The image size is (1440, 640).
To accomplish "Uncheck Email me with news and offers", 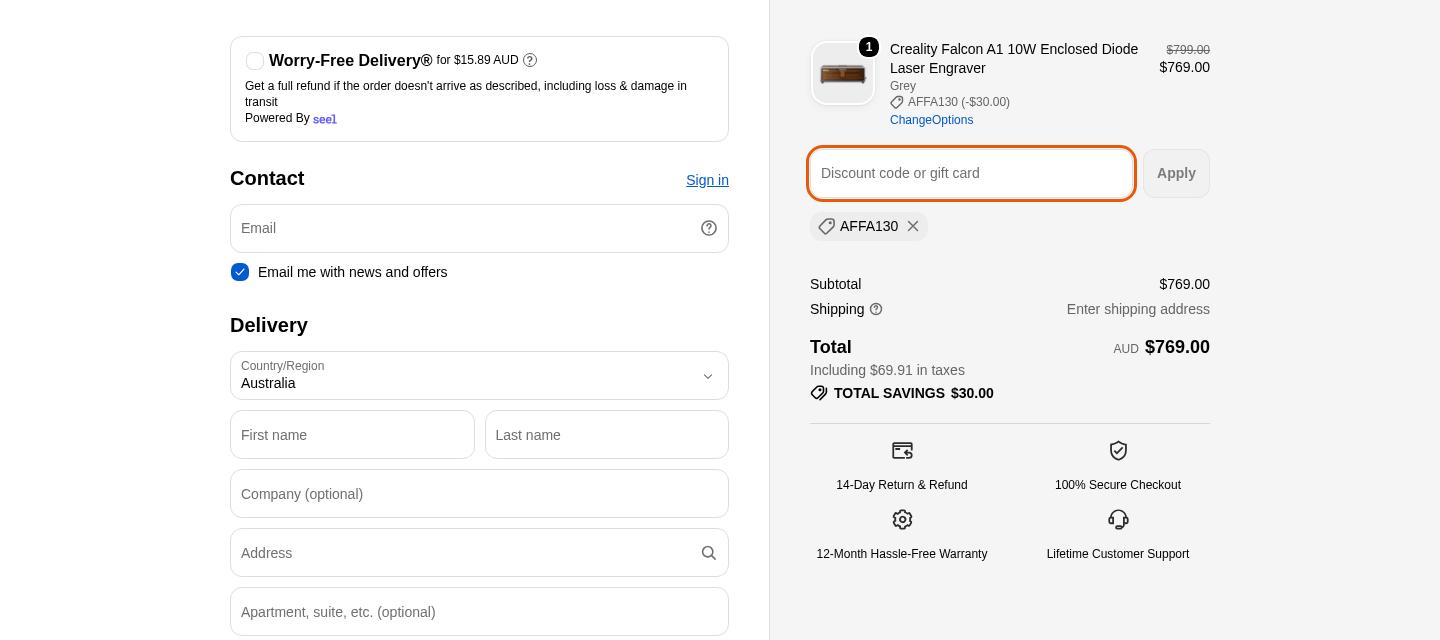I will pyautogui.click(x=240, y=272).
